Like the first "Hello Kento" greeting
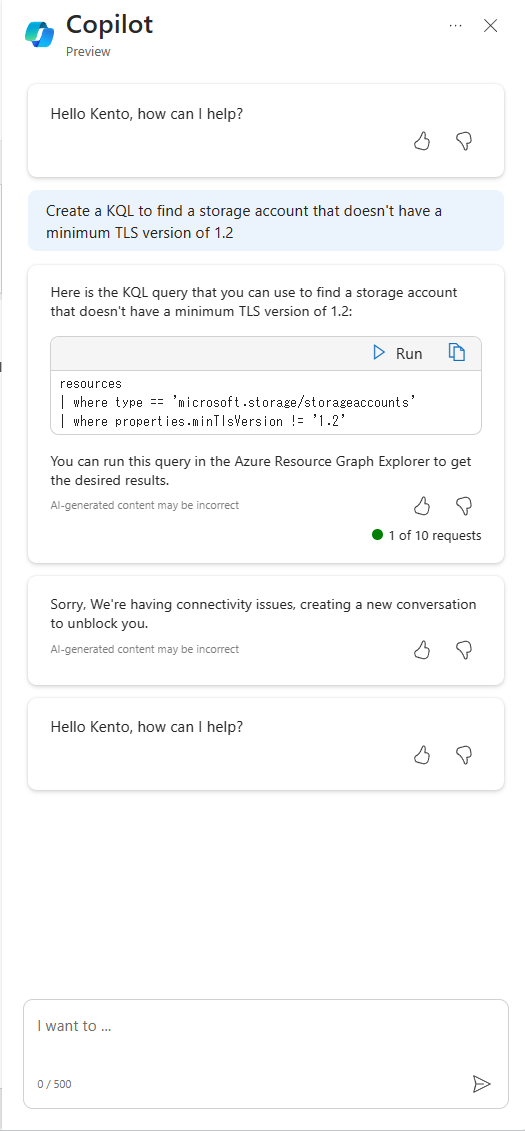This screenshot has height=1131, width=525. point(422,141)
